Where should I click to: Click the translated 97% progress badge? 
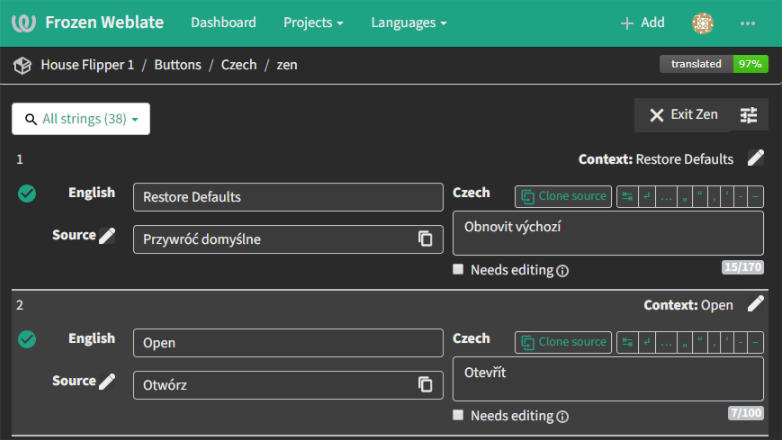714,64
